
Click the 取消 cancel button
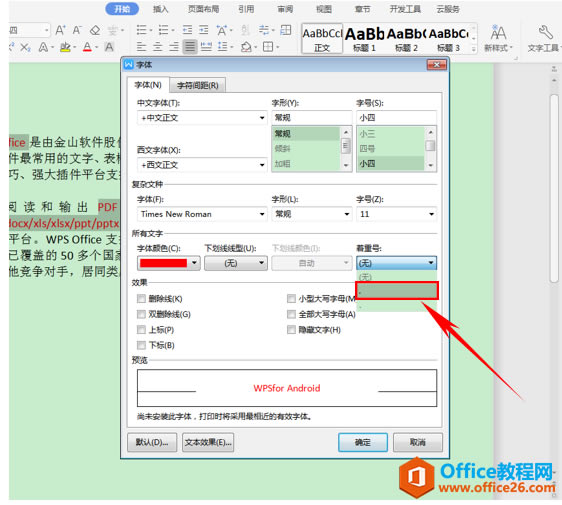point(418,442)
